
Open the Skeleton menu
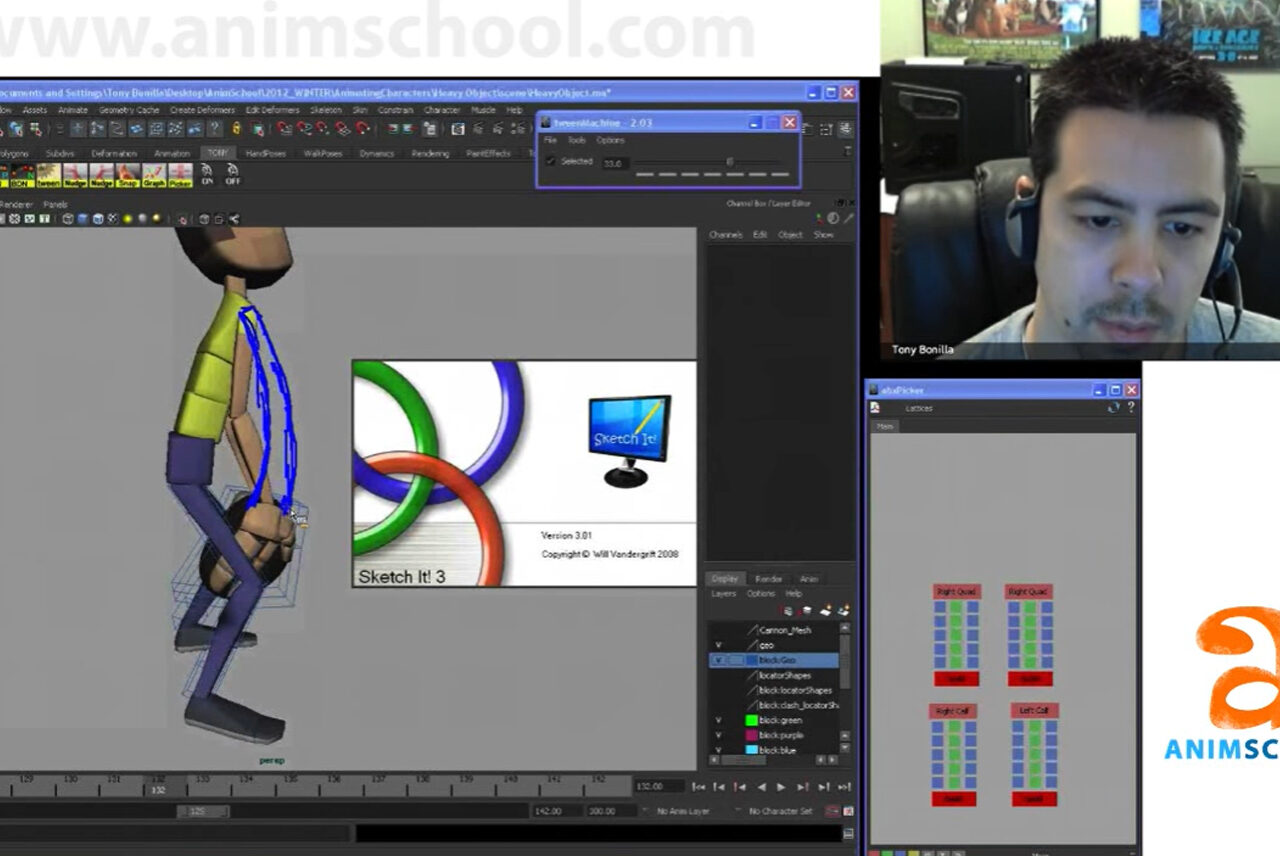pos(325,110)
